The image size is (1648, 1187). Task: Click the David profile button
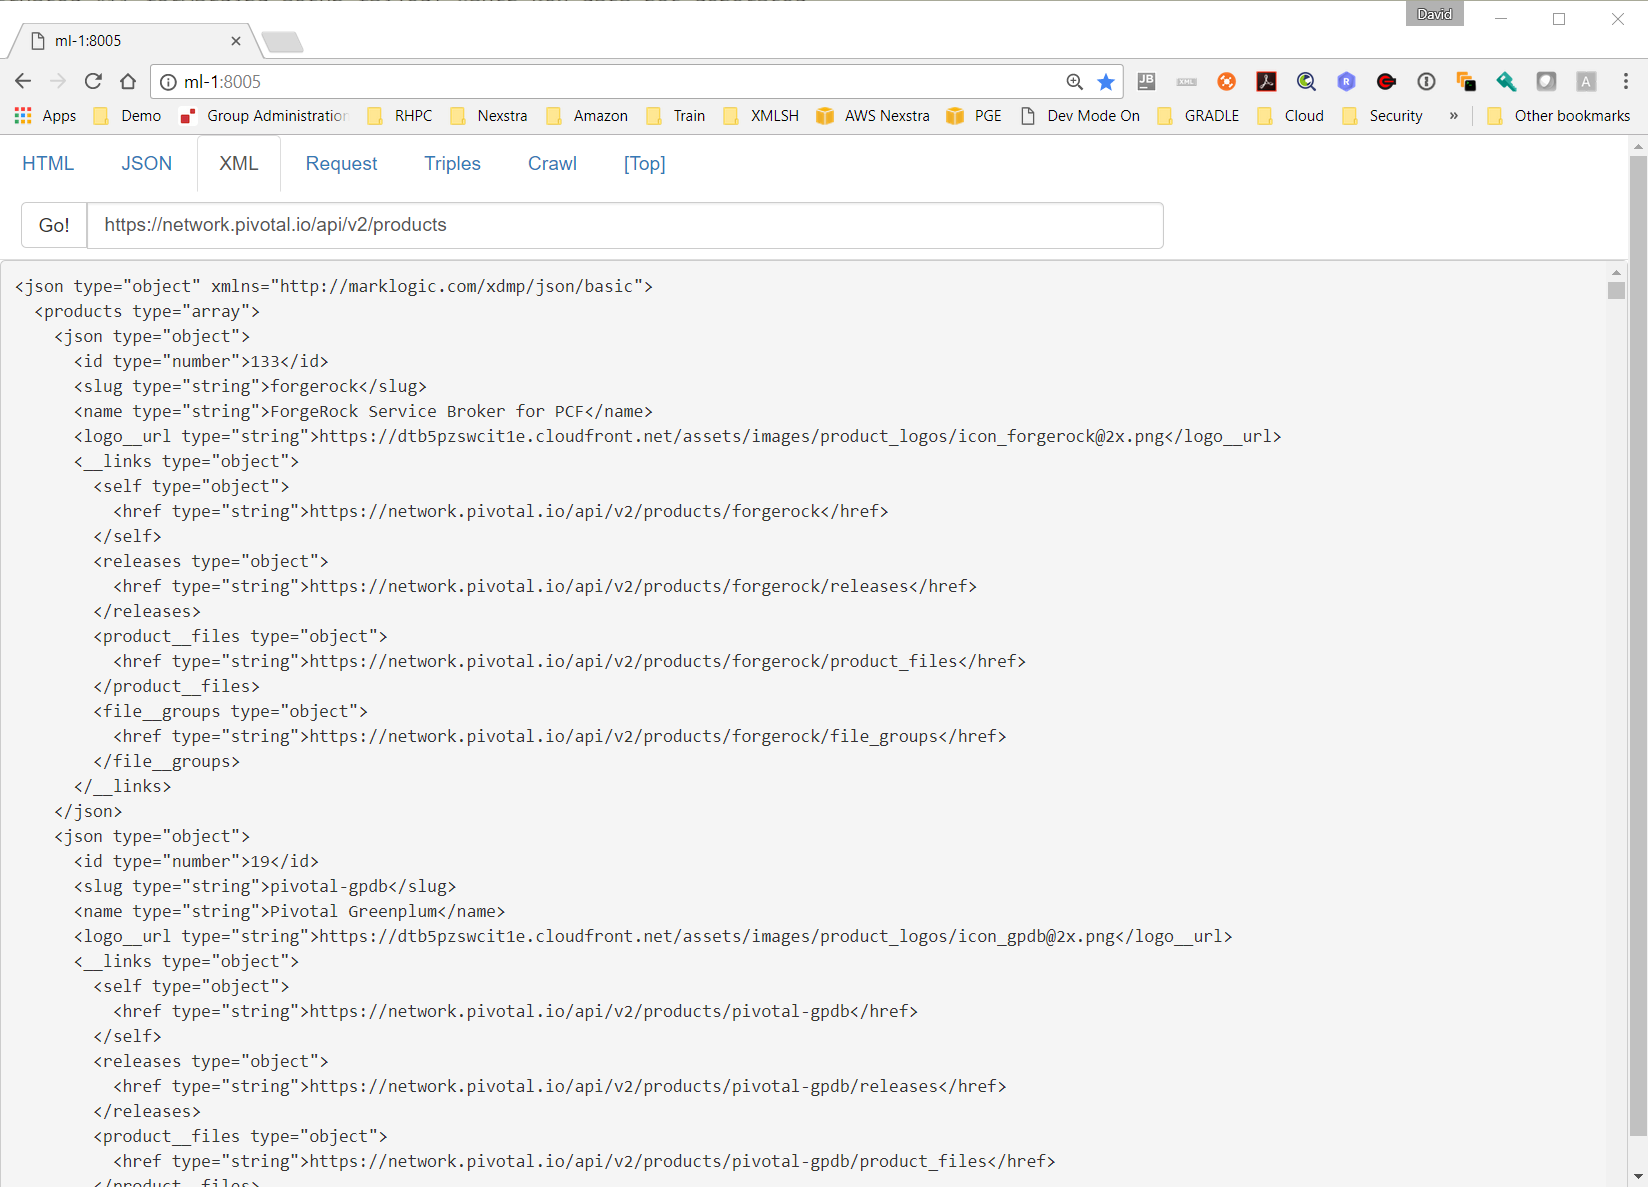point(1434,14)
